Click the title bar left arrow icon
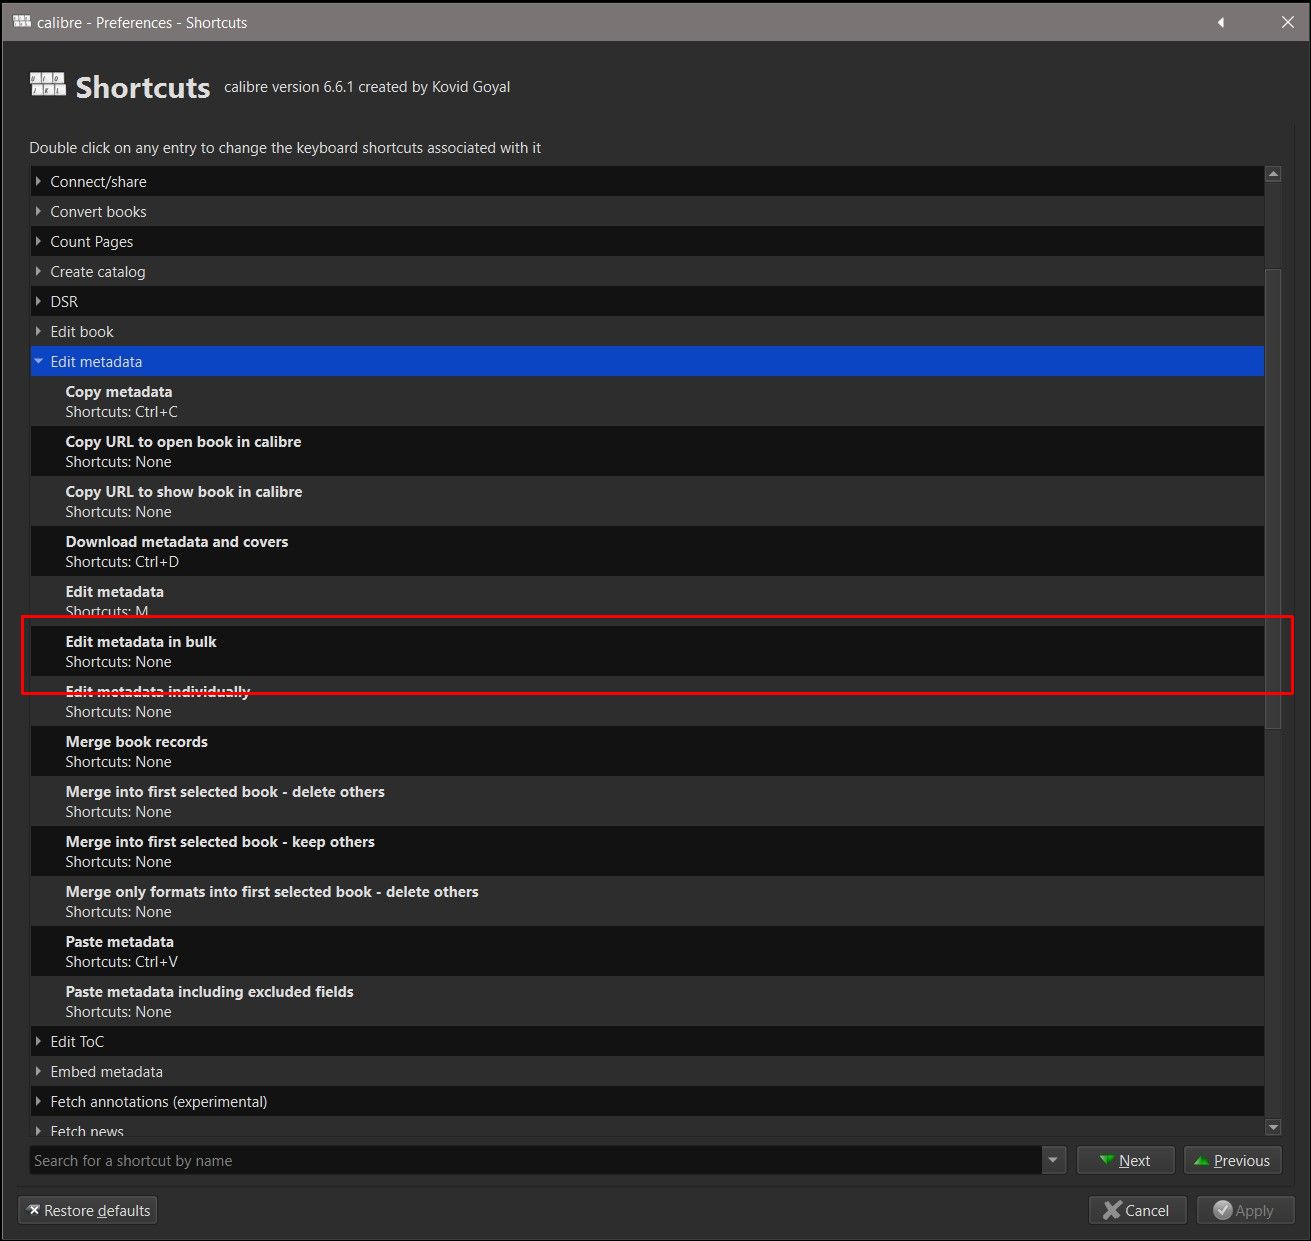 (1220, 22)
